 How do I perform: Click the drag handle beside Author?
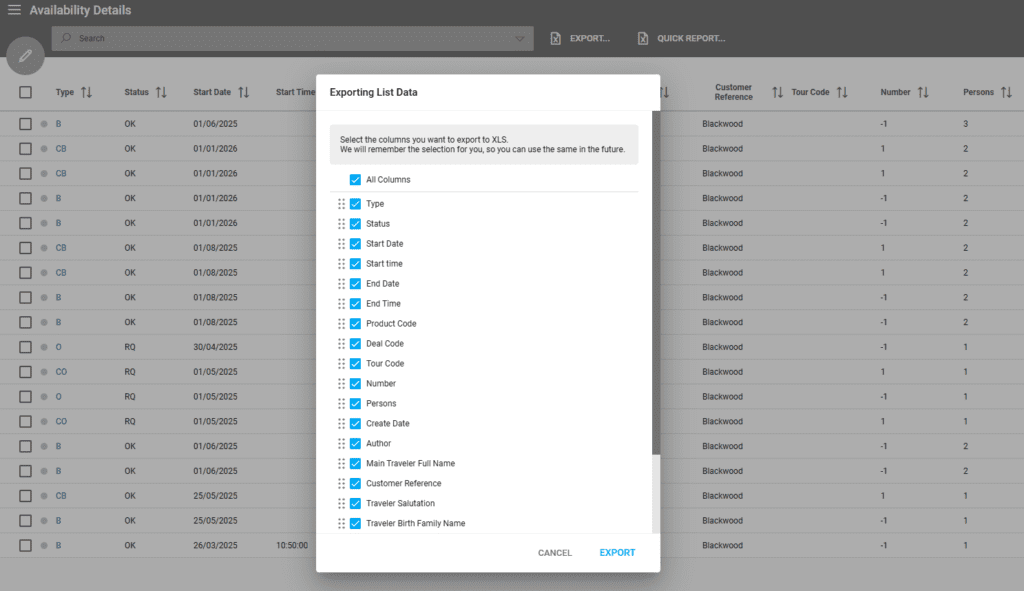coord(342,443)
